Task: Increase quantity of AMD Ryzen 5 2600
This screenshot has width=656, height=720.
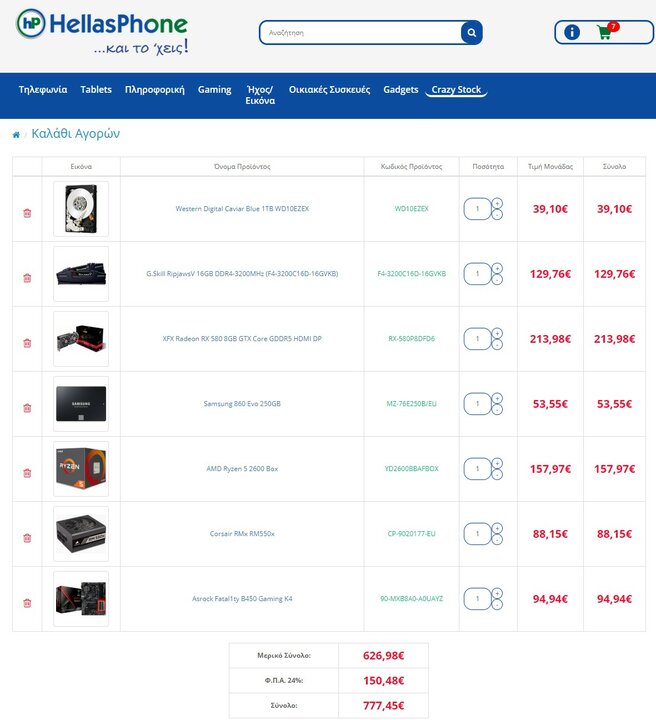Action: pos(497,463)
